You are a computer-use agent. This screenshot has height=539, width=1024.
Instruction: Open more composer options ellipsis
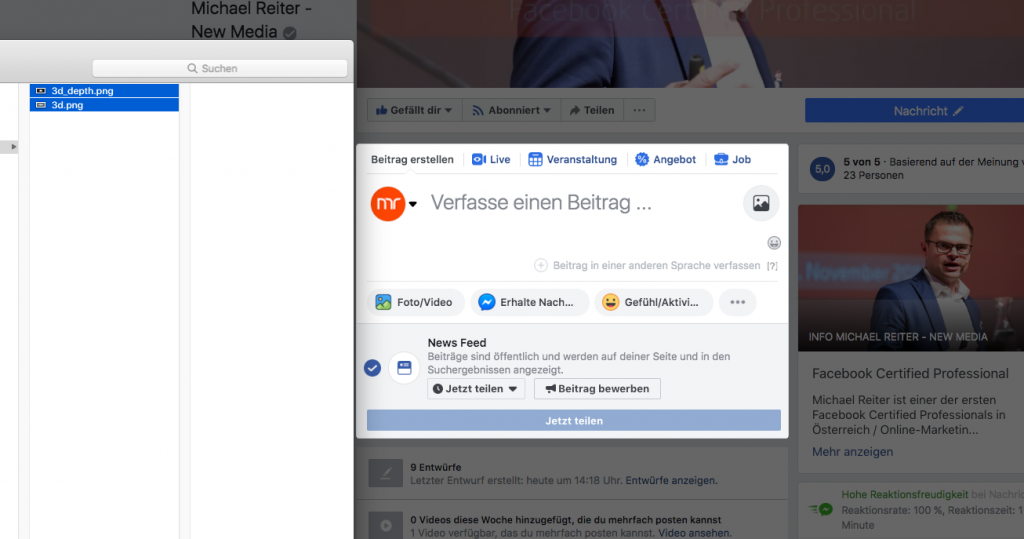click(x=737, y=302)
